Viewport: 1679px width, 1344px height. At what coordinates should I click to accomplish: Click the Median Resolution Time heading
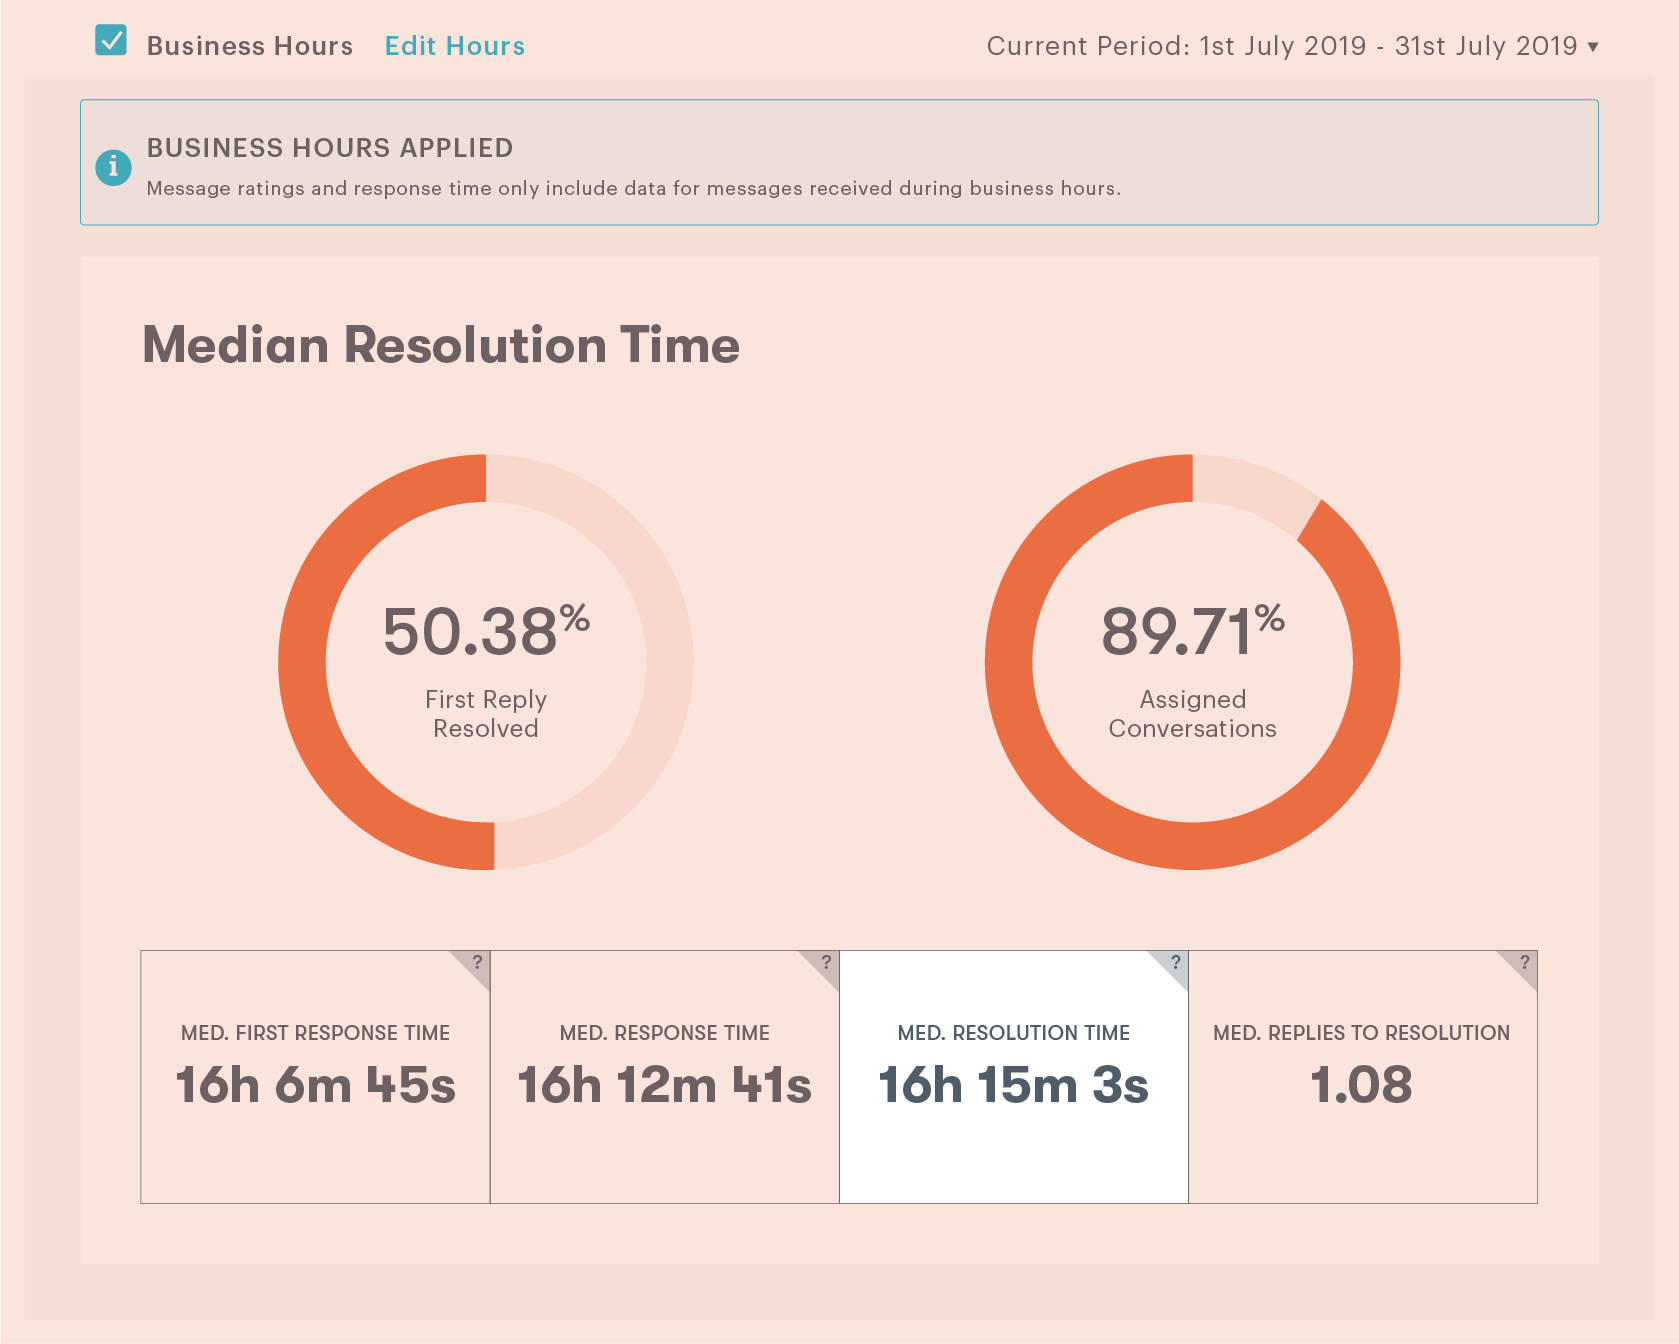[441, 345]
